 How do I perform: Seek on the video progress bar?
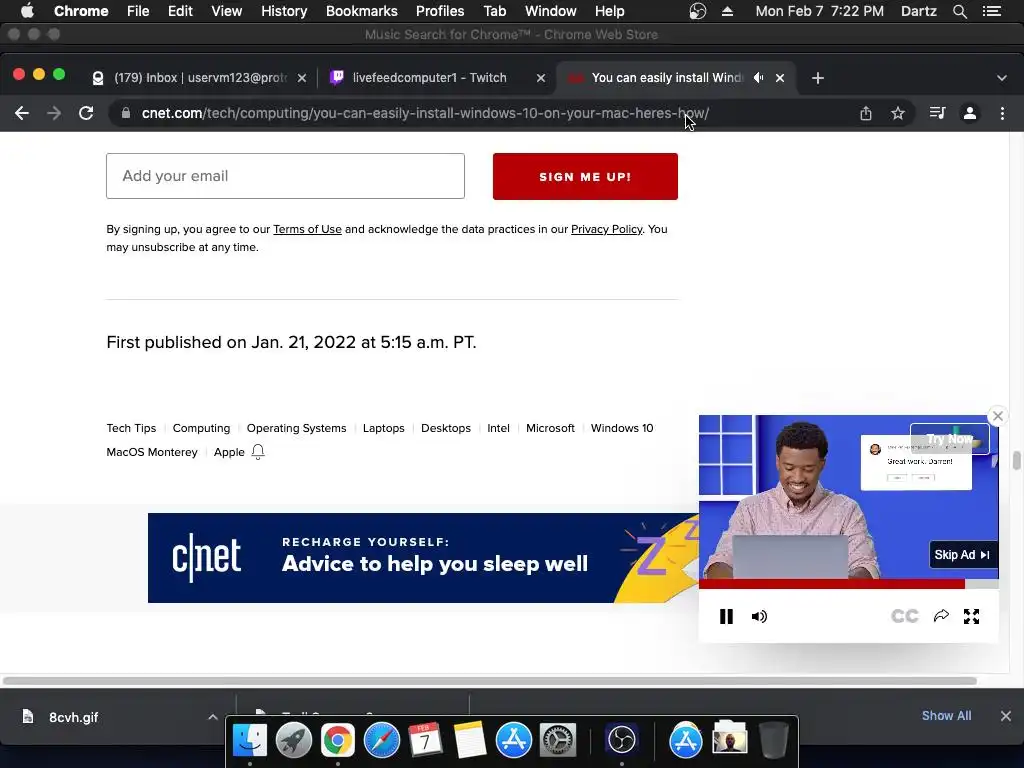point(848,584)
